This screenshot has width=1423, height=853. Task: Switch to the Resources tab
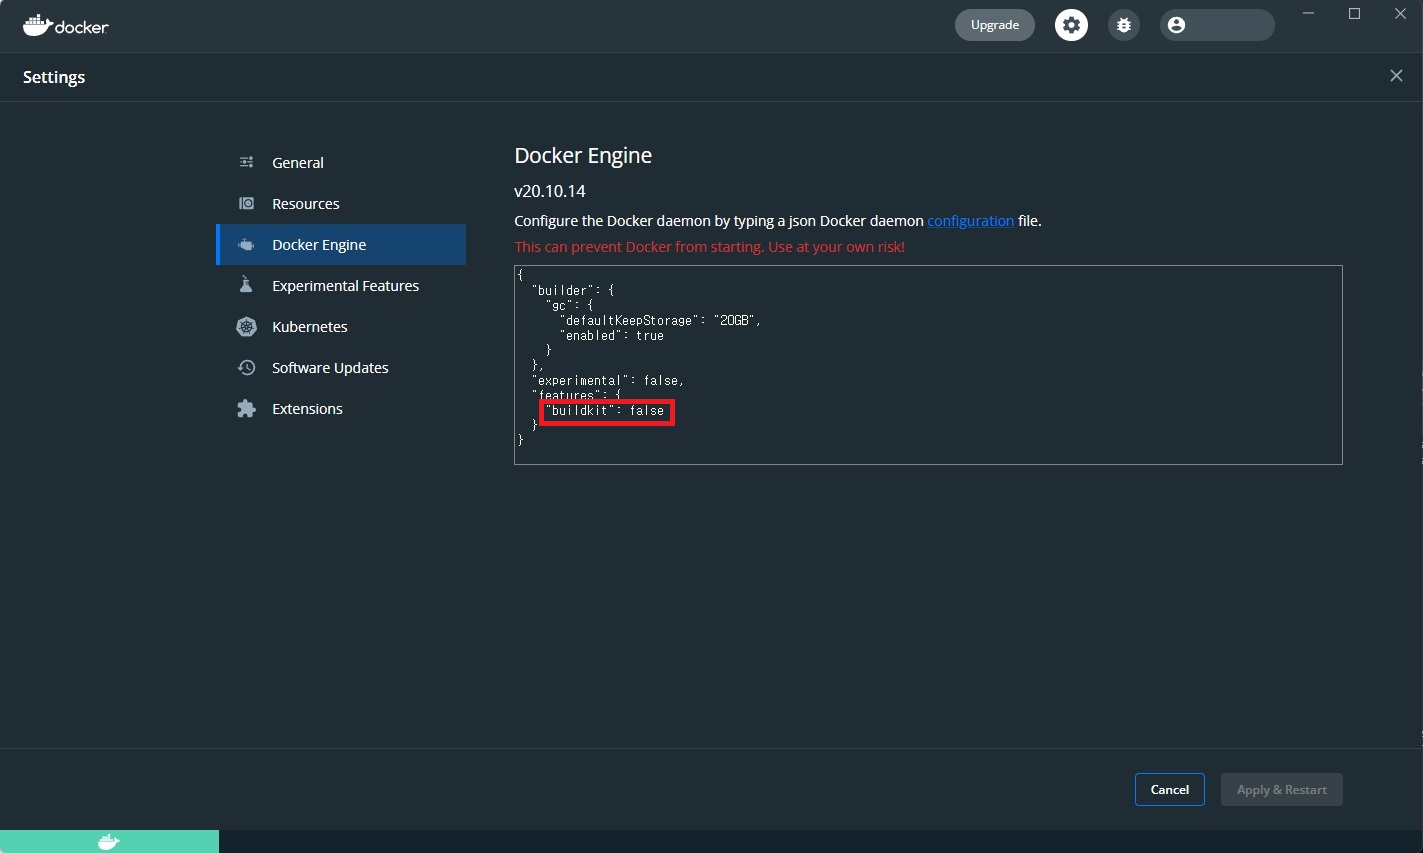click(x=341, y=203)
